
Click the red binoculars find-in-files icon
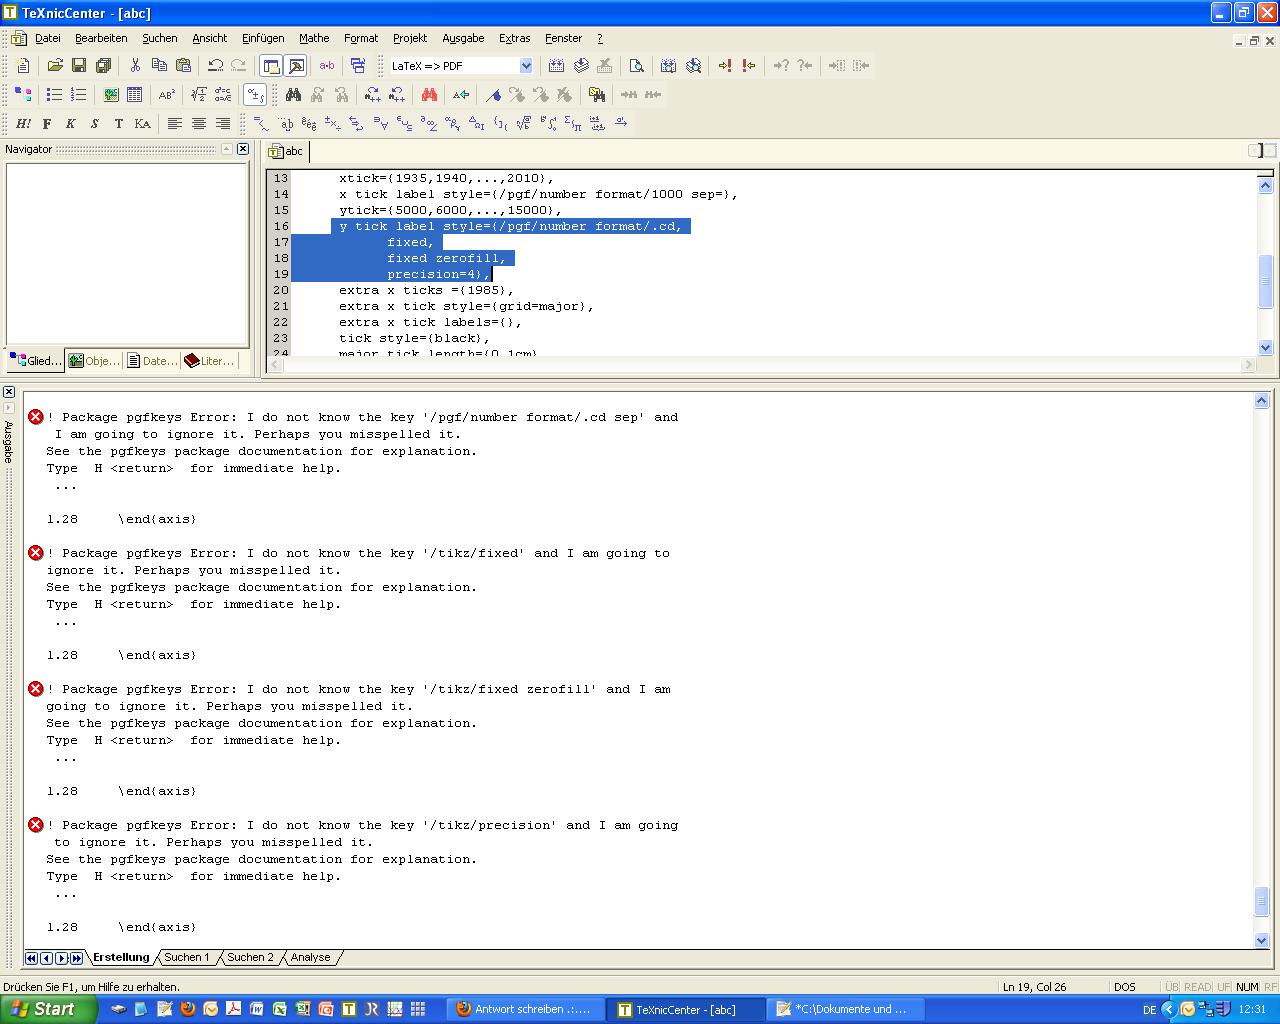[429, 95]
